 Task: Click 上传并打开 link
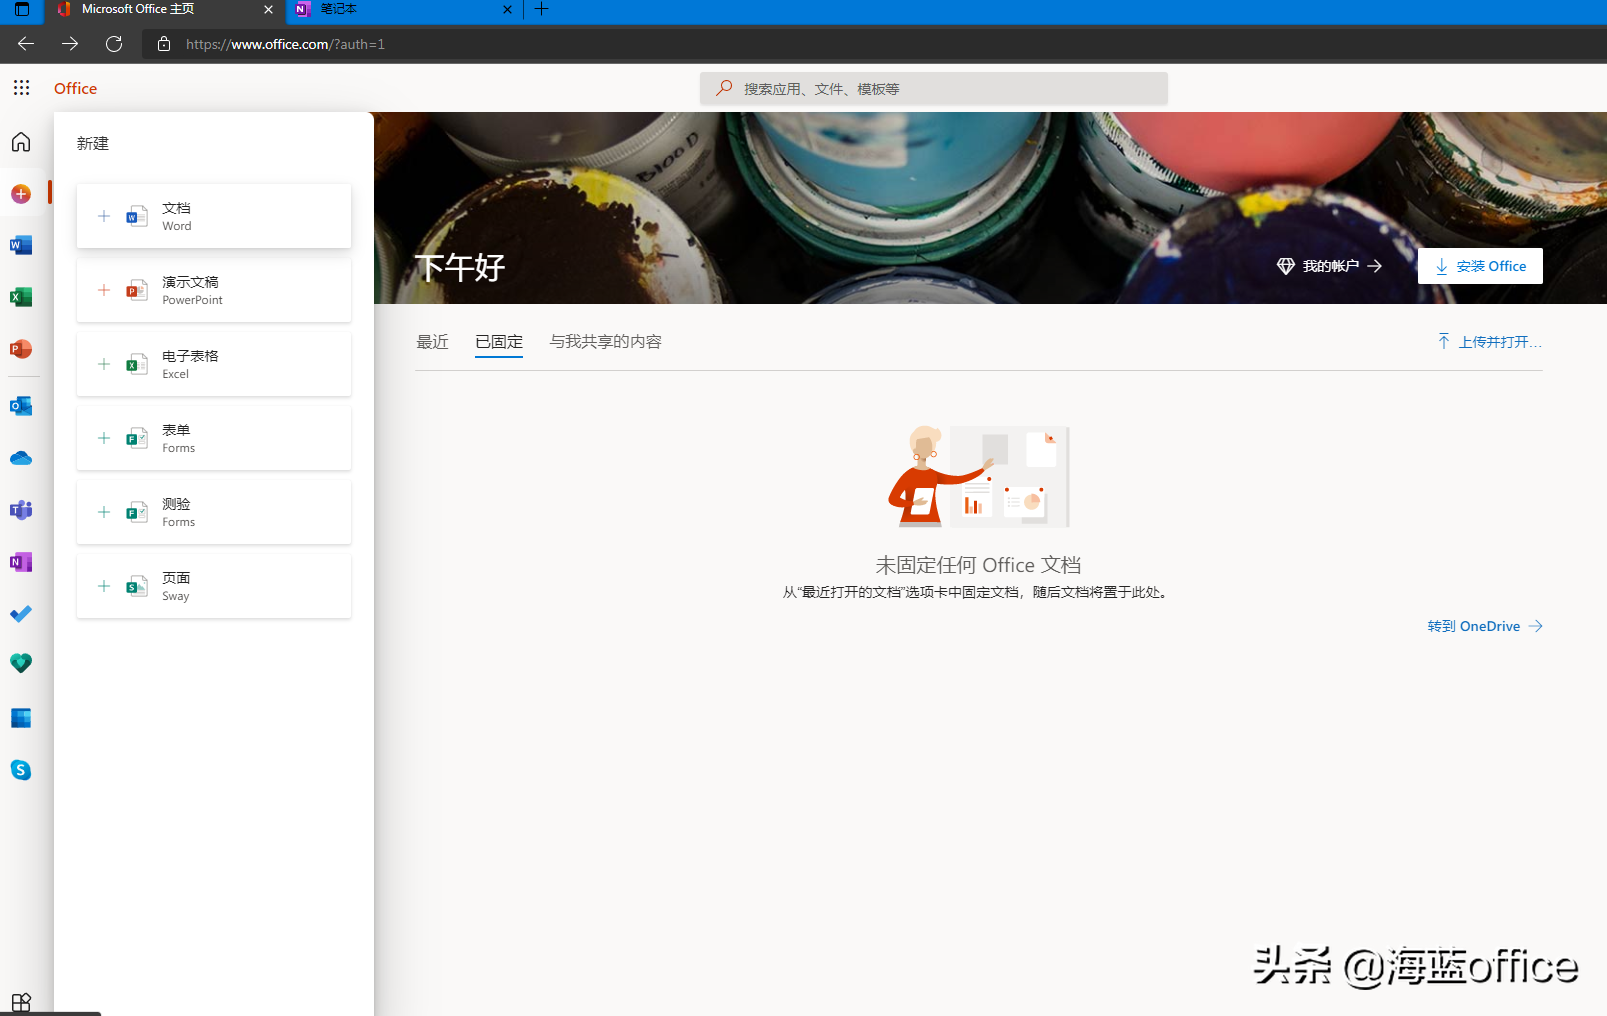pos(1490,341)
